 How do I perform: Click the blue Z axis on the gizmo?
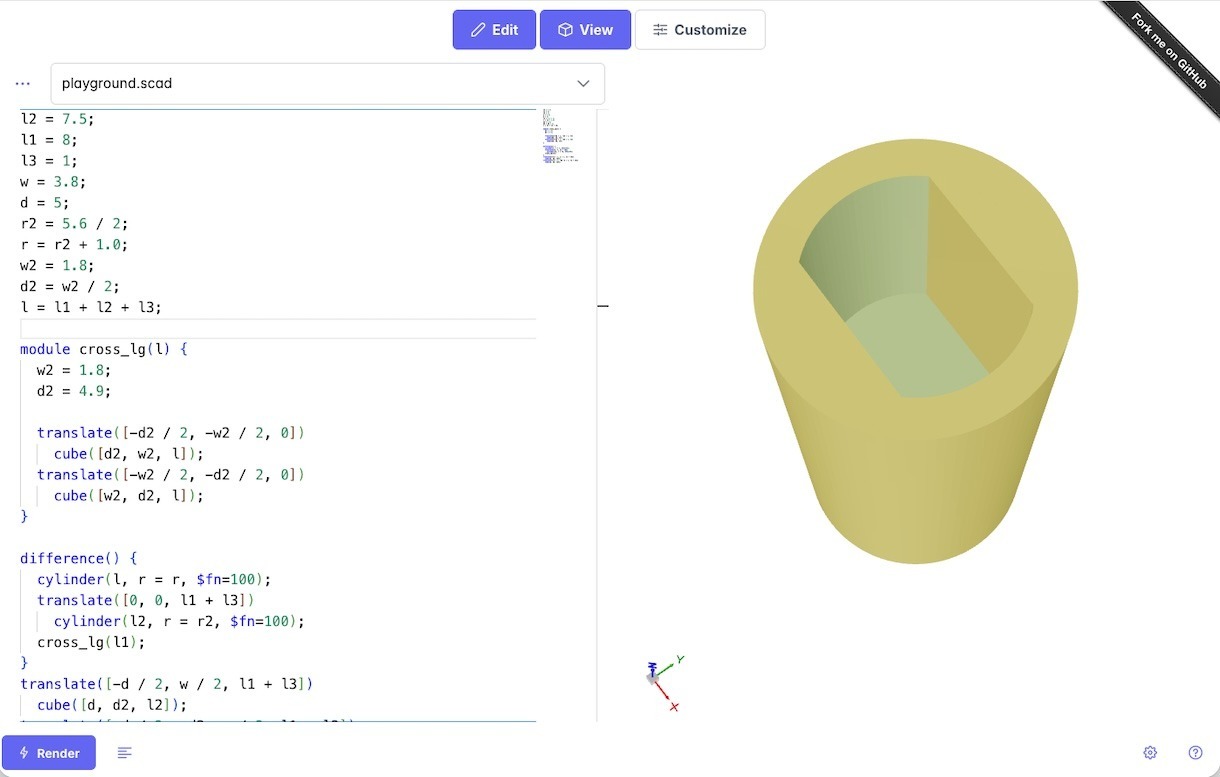652,667
